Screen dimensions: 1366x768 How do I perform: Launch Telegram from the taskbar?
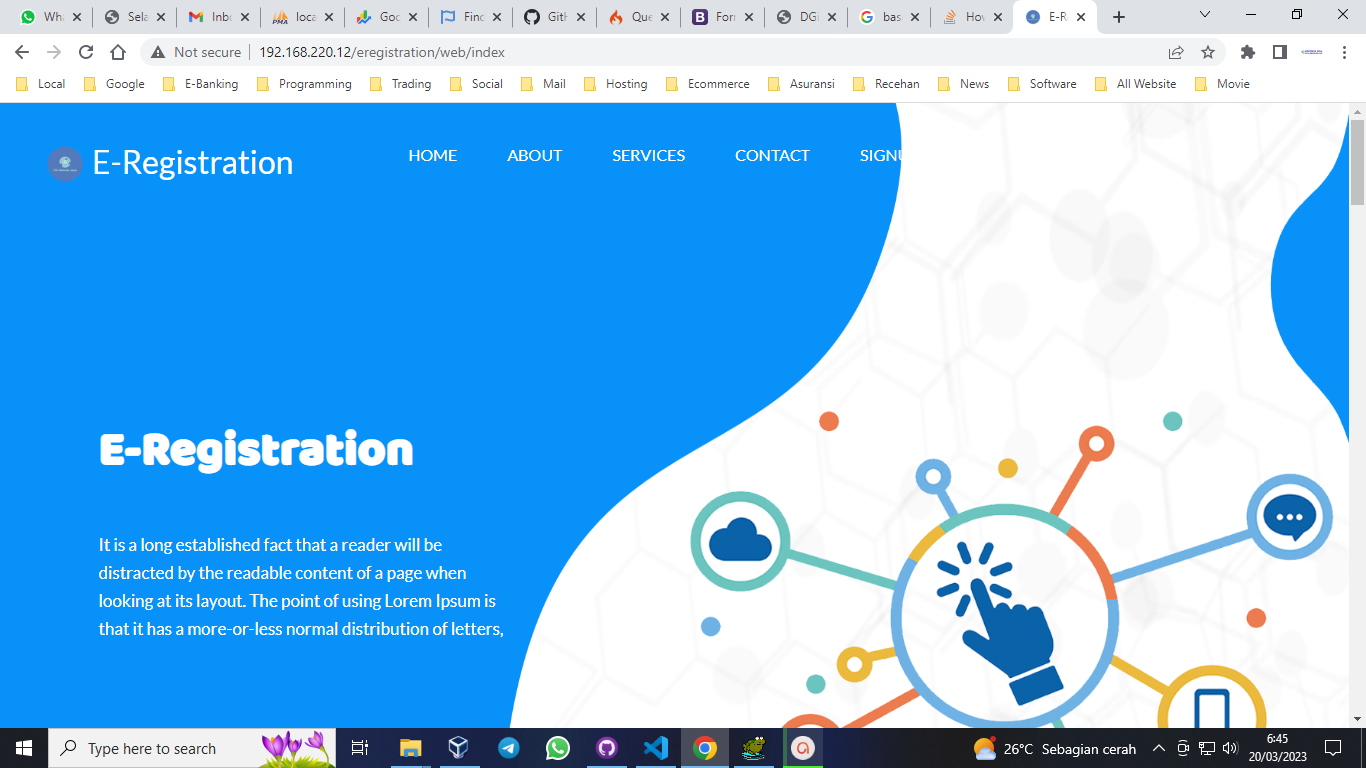pyautogui.click(x=509, y=748)
